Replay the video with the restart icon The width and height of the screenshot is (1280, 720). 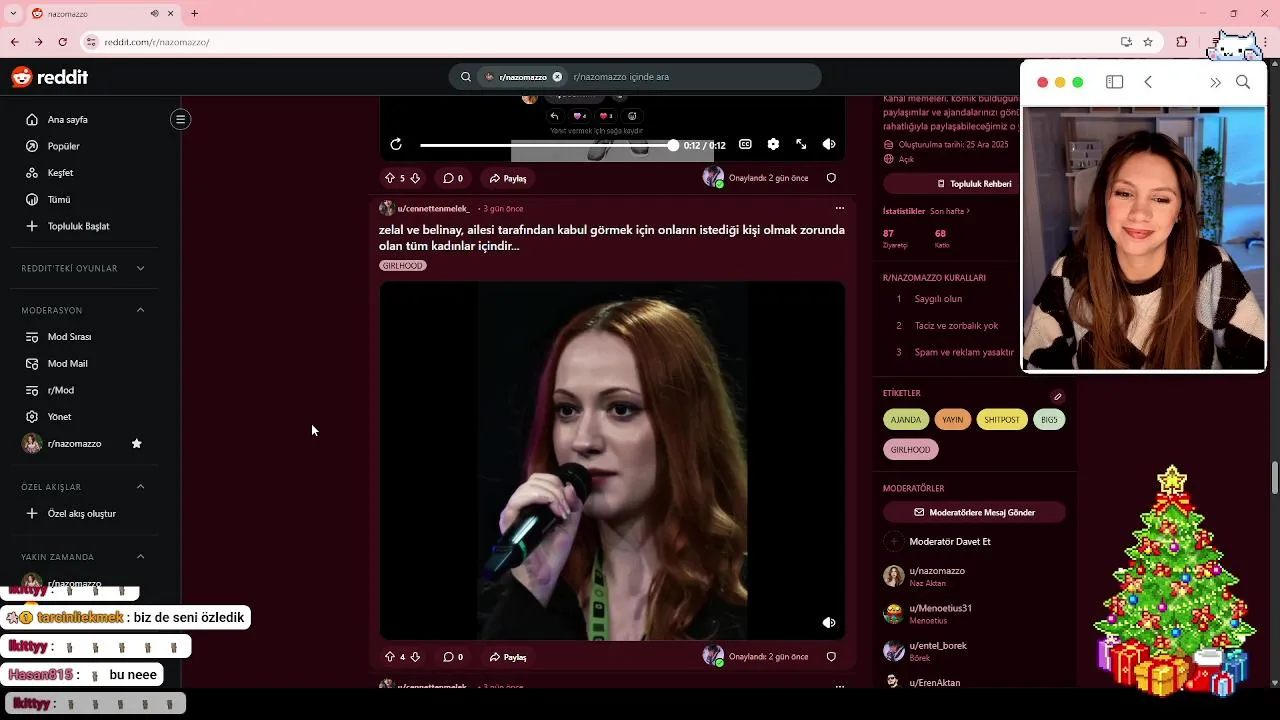(396, 145)
